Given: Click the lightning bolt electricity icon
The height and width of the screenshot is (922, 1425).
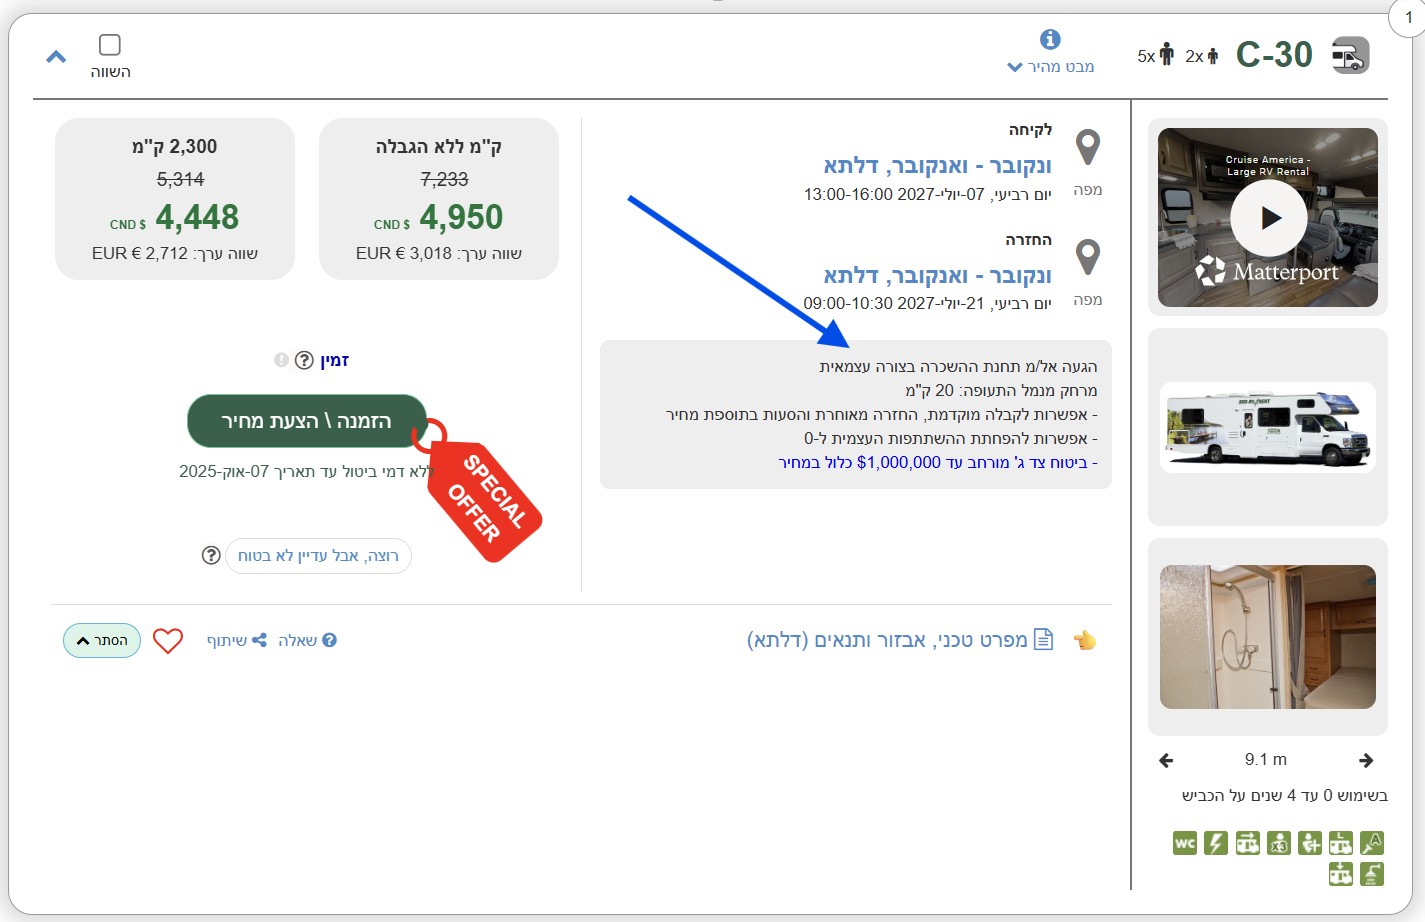Looking at the screenshot, I should (1215, 843).
